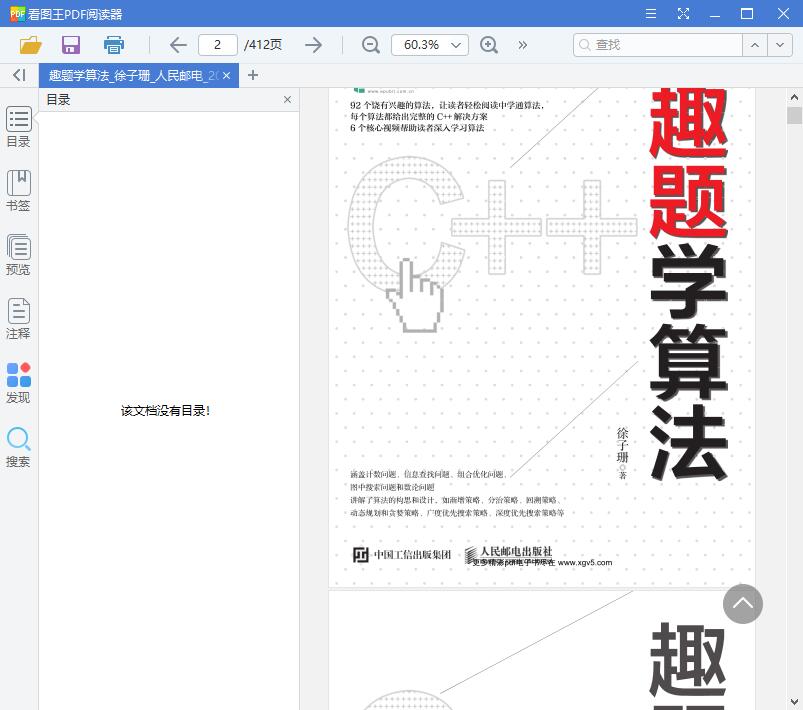Open the 60.3% zoom level dropdown
The height and width of the screenshot is (710, 803).
click(x=430, y=45)
